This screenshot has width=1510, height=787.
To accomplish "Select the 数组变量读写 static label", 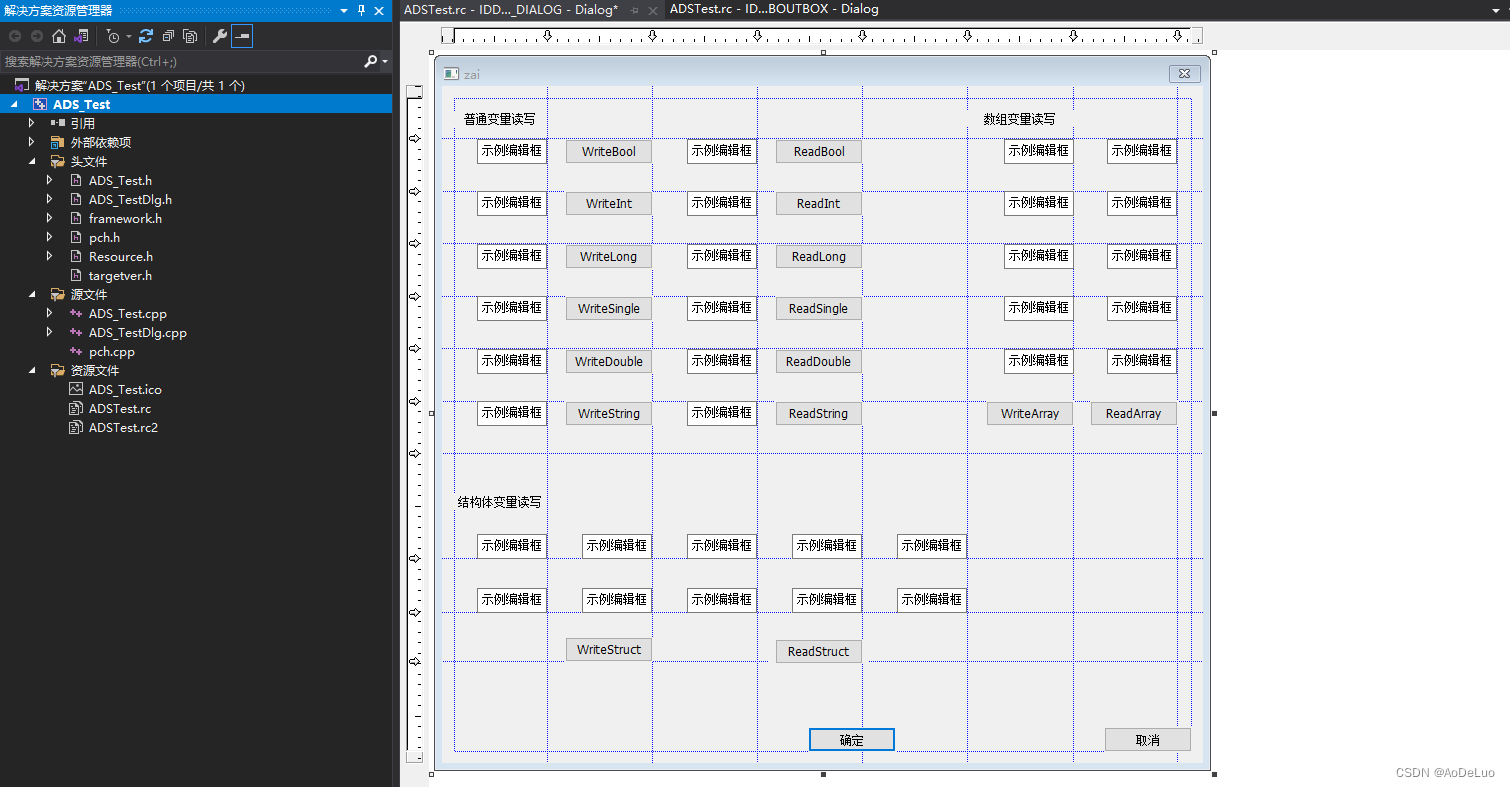I will pos(1020,119).
